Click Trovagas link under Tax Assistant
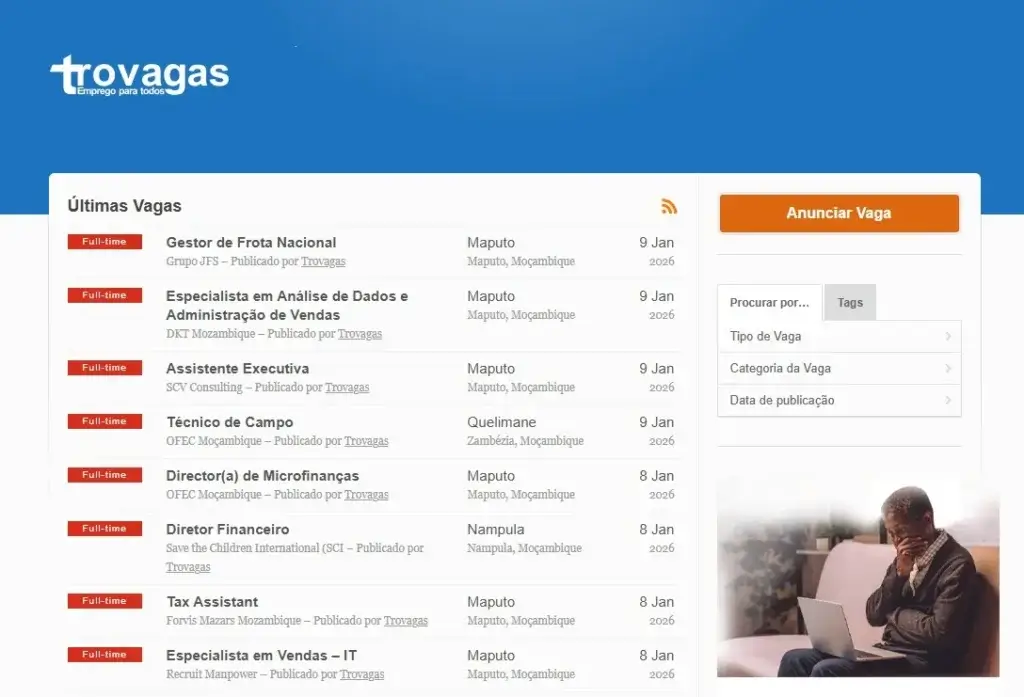This screenshot has height=697, width=1024. (406, 621)
